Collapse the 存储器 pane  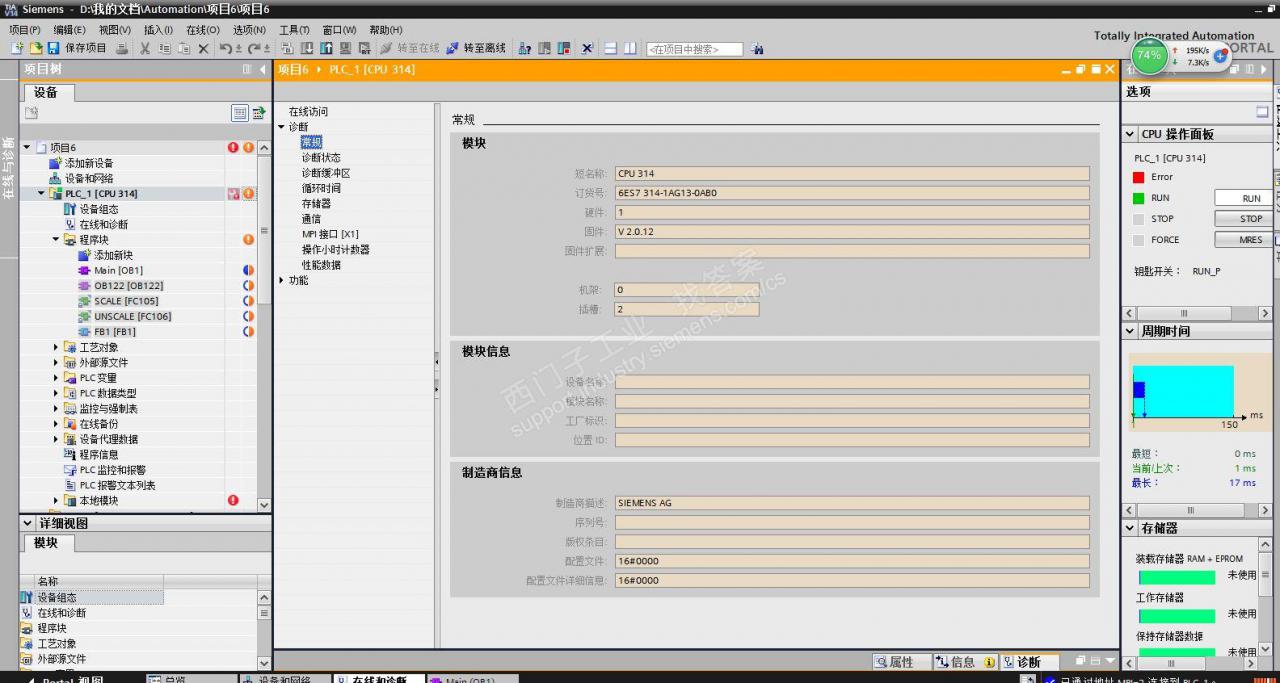[x=1131, y=528]
